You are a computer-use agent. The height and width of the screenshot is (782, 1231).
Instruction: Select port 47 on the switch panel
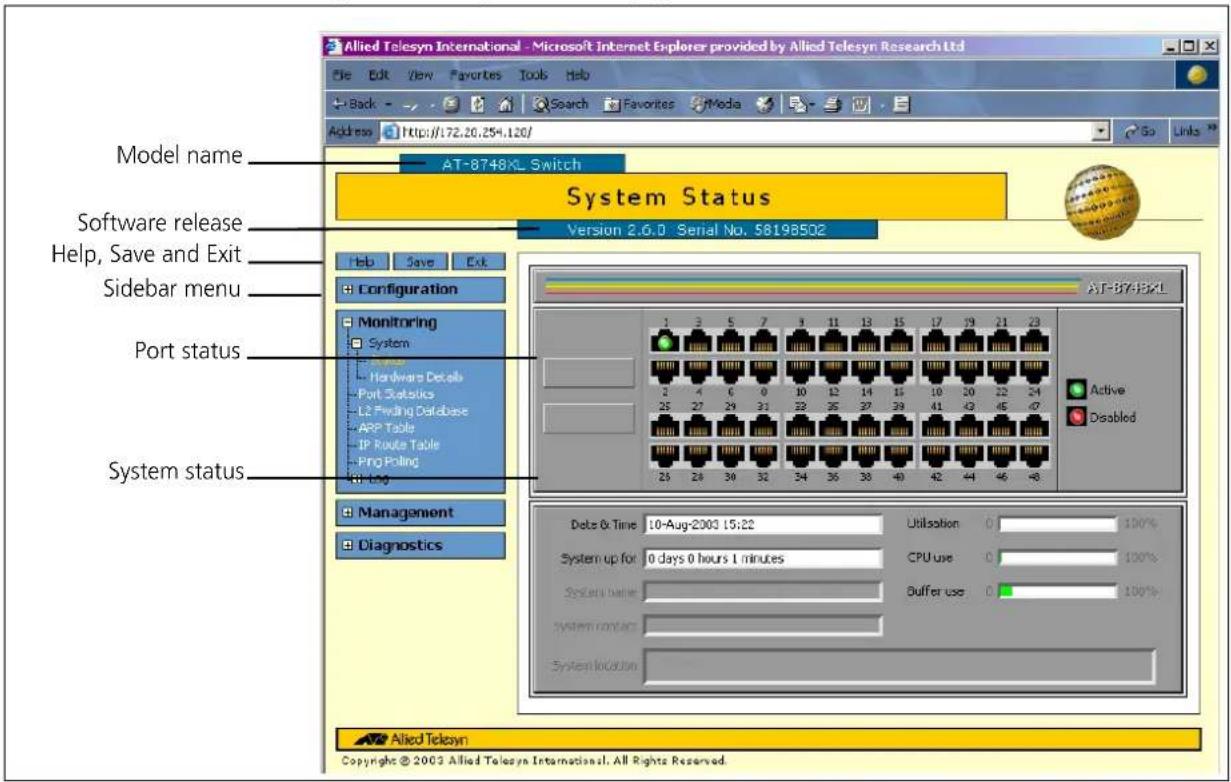pyautogui.click(x=1033, y=427)
